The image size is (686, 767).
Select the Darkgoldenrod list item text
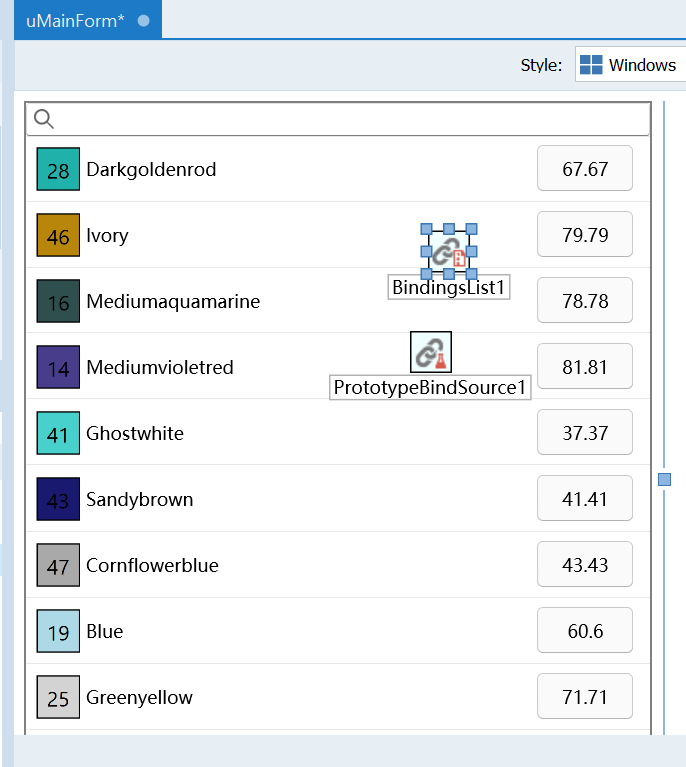click(151, 170)
